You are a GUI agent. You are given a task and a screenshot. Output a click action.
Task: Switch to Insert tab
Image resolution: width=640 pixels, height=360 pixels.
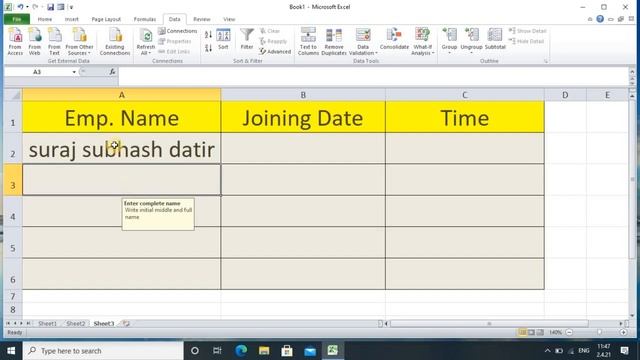(x=71, y=19)
